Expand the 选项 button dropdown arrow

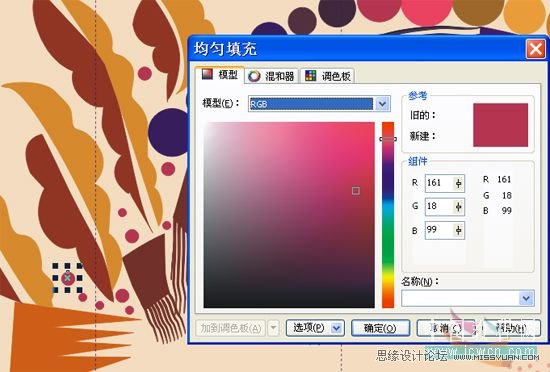click(337, 328)
